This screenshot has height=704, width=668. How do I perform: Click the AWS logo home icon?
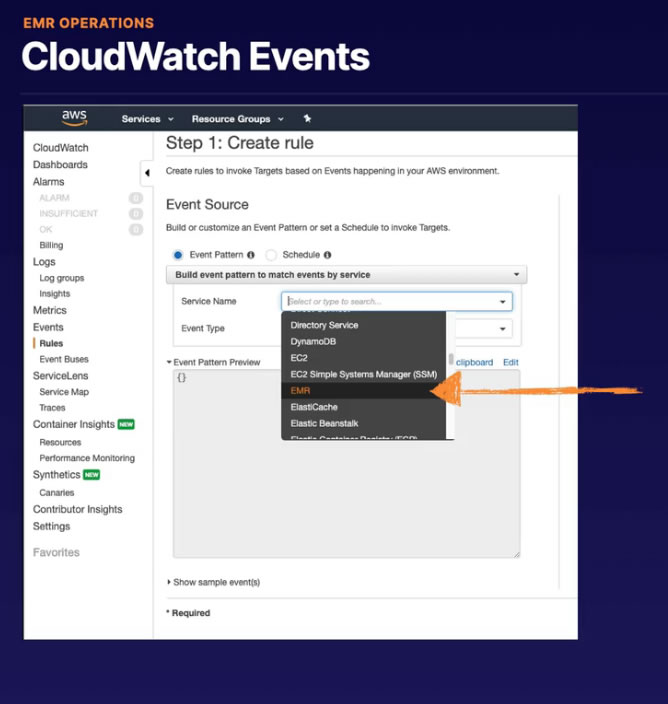pos(74,118)
